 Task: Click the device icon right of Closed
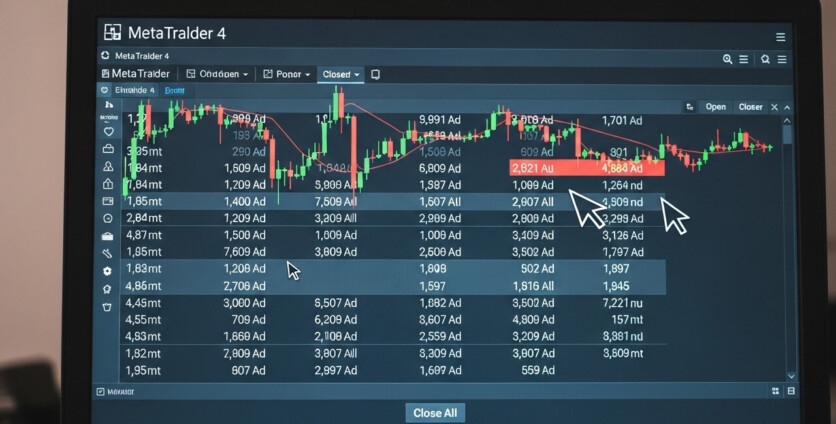pos(375,74)
